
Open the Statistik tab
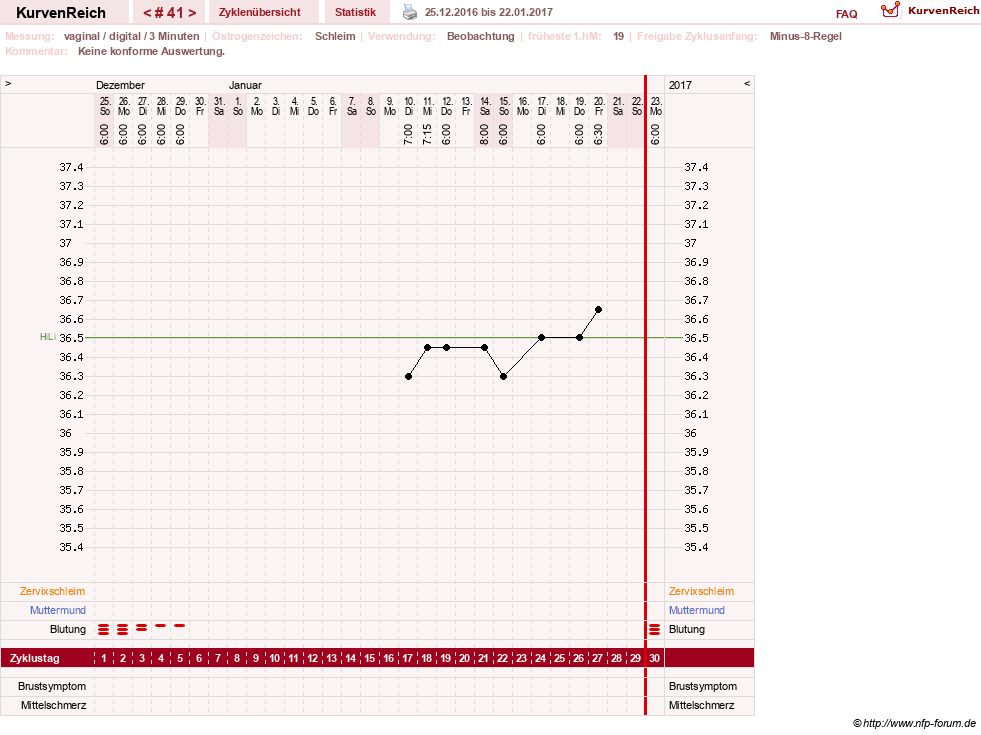point(355,13)
